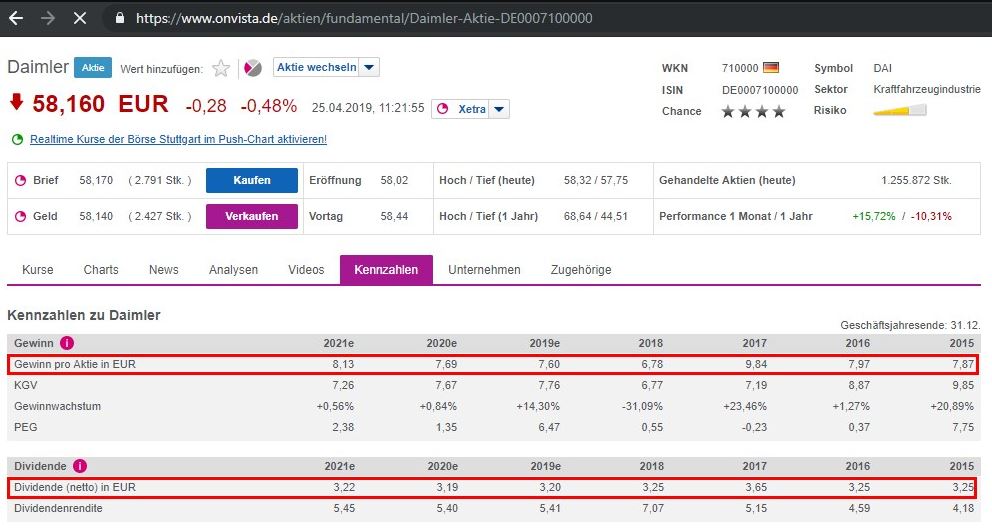Click the realtime clock icon next to Xetra
This screenshot has height=528, width=992.
click(442, 109)
